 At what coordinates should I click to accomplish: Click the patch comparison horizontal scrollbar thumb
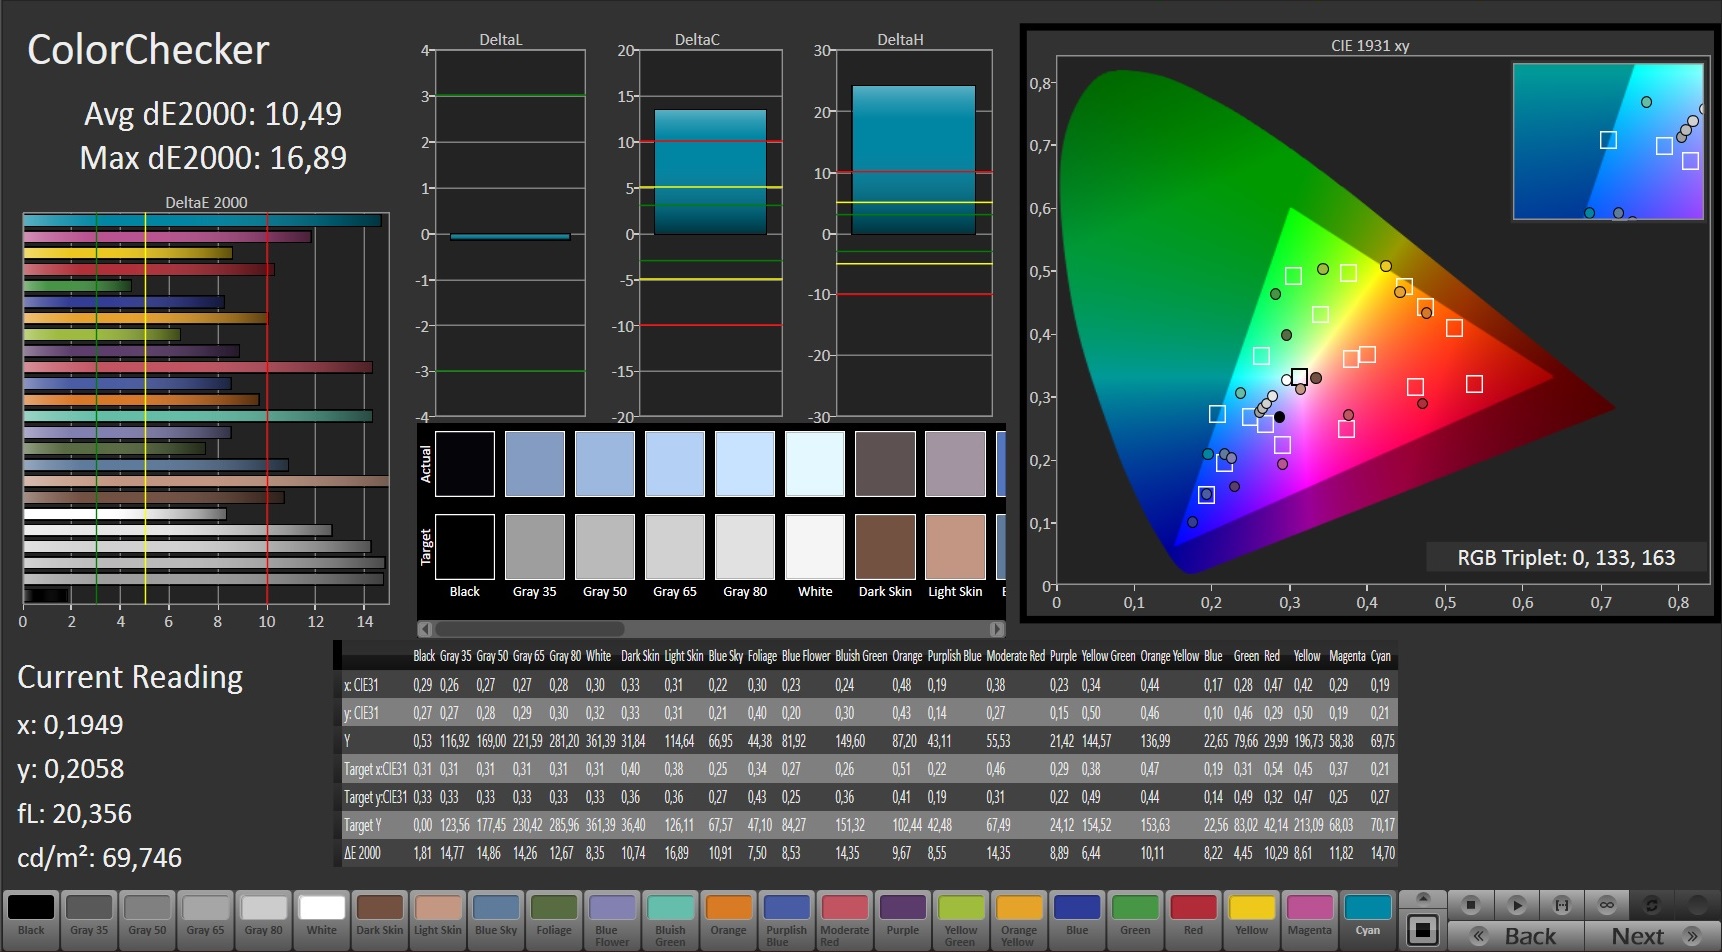click(530, 629)
